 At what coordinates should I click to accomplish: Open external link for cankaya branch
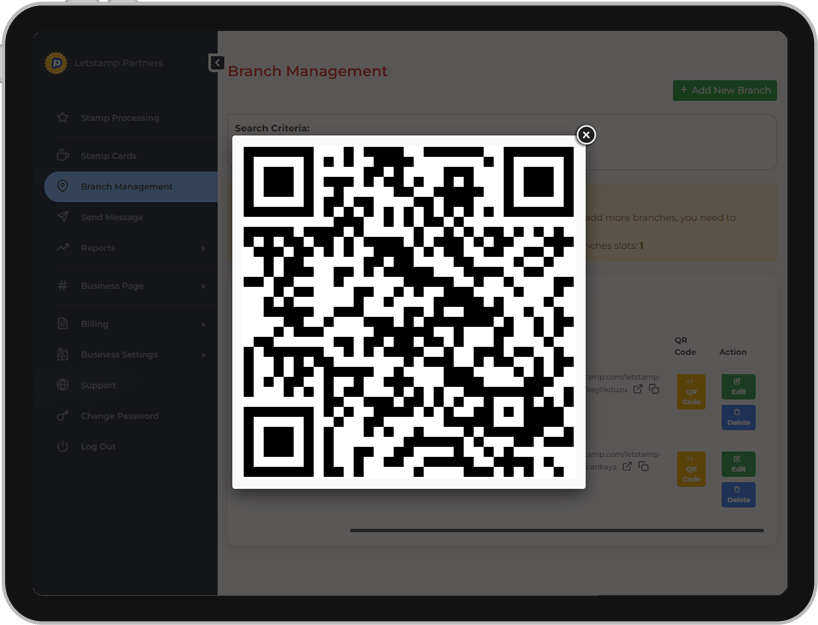tap(627, 466)
